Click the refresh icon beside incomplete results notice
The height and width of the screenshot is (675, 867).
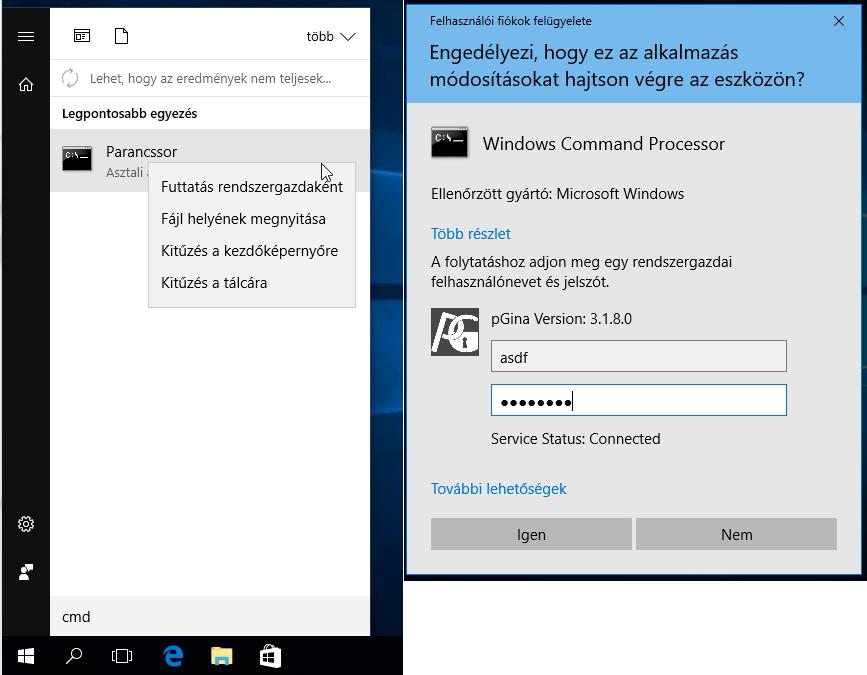click(x=70, y=78)
